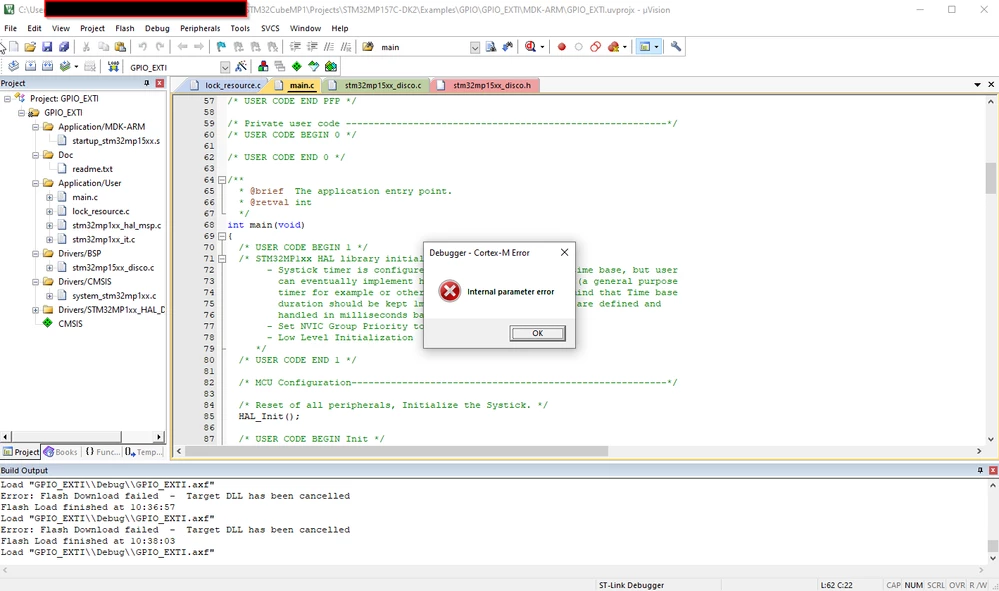Start debug session with magnifier 'd' icon
The width and height of the screenshot is (999, 591).
pyautogui.click(x=530, y=46)
